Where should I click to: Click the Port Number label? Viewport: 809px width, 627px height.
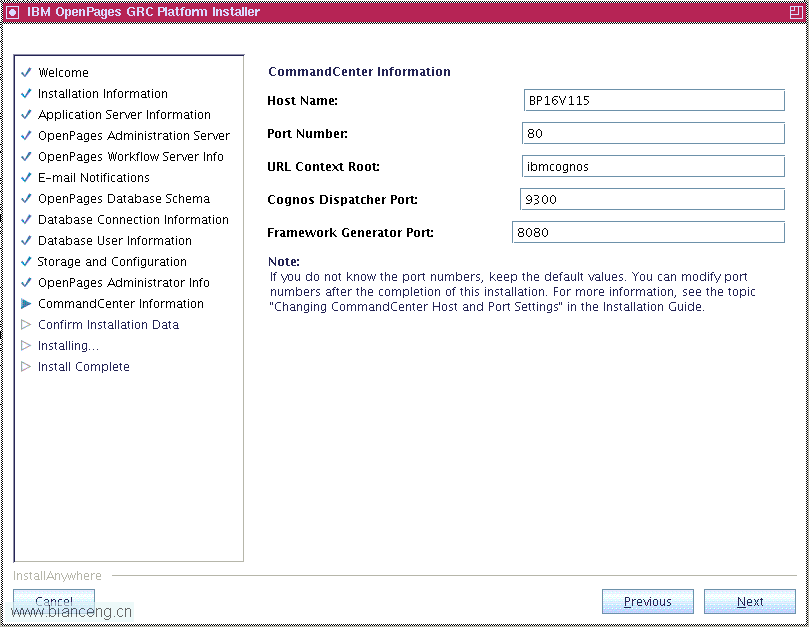click(x=308, y=134)
